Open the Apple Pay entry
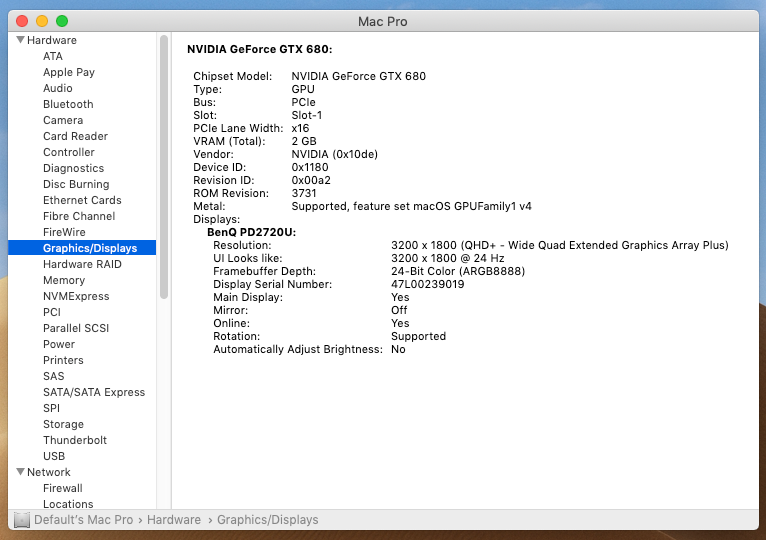This screenshot has height=540, width=766. pyautogui.click(x=69, y=72)
